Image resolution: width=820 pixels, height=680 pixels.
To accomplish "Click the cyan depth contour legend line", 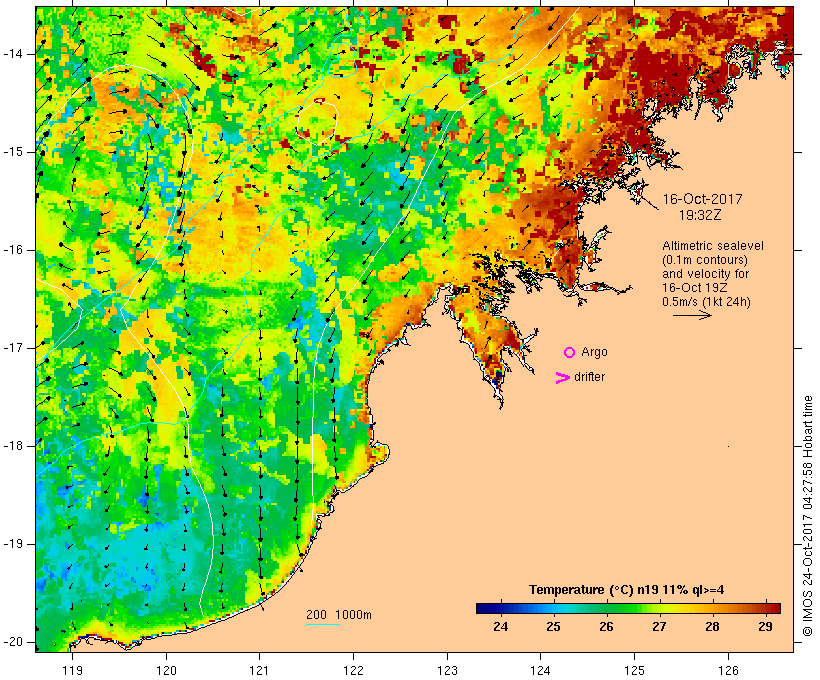I will pos(323,624).
